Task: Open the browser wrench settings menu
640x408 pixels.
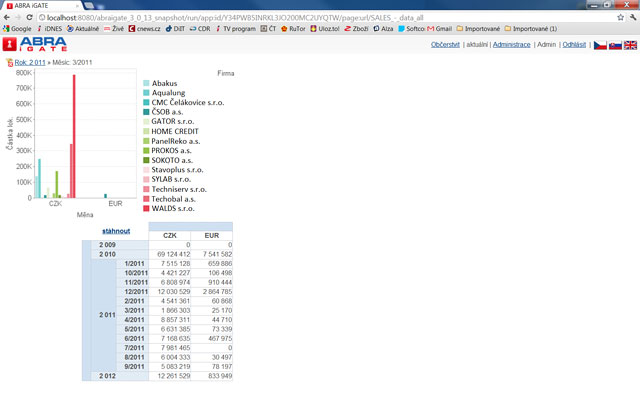Action: [633, 18]
